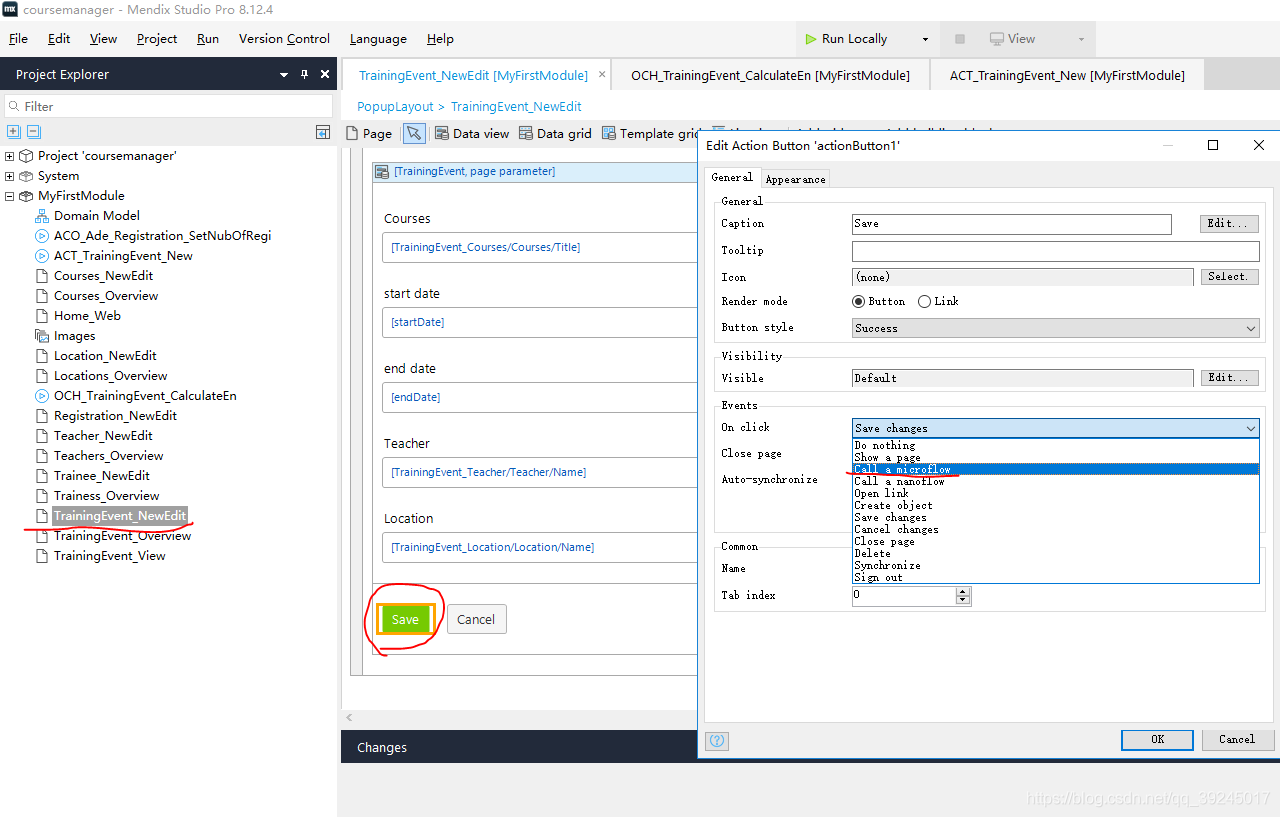This screenshot has height=817, width=1280.
Task: Expand the Project 'coursemanager' tree node
Action: tap(10, 156)
